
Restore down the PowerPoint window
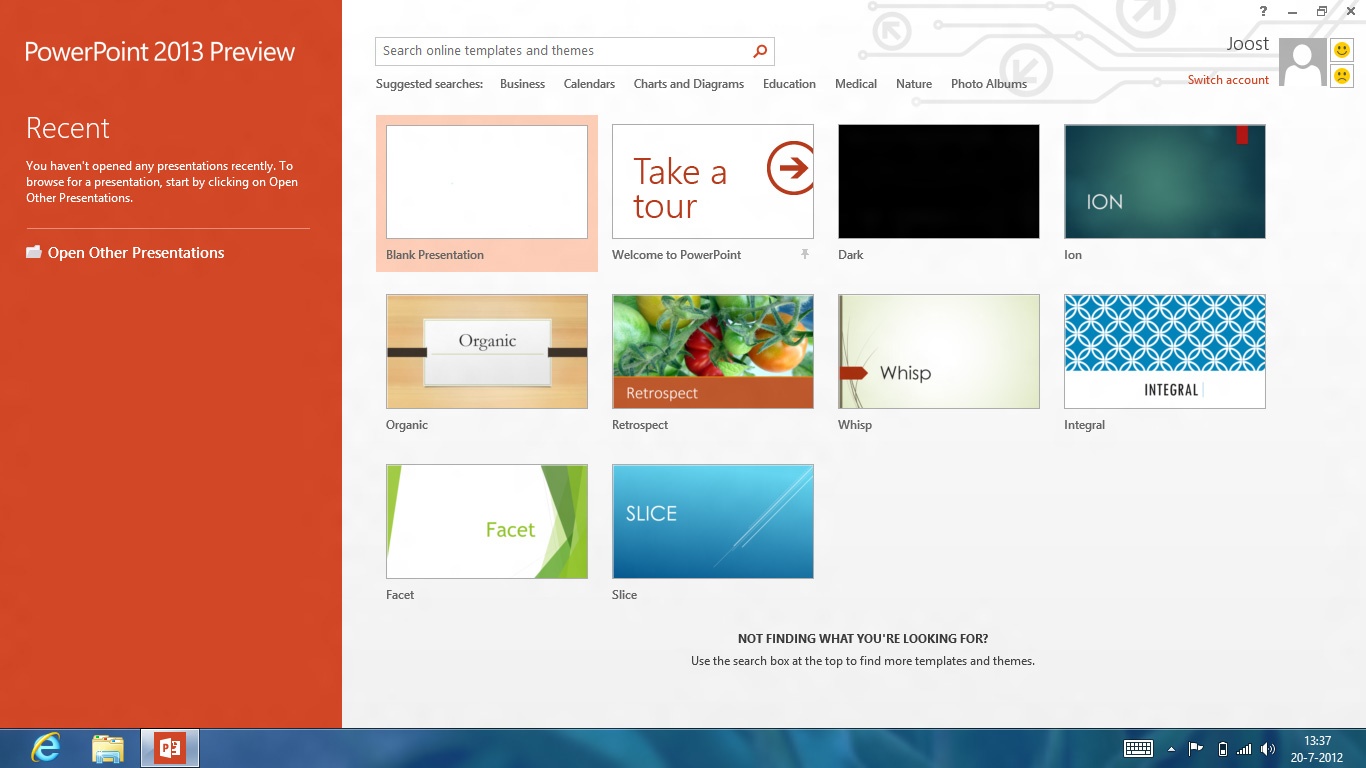[x=1322, y=11]
